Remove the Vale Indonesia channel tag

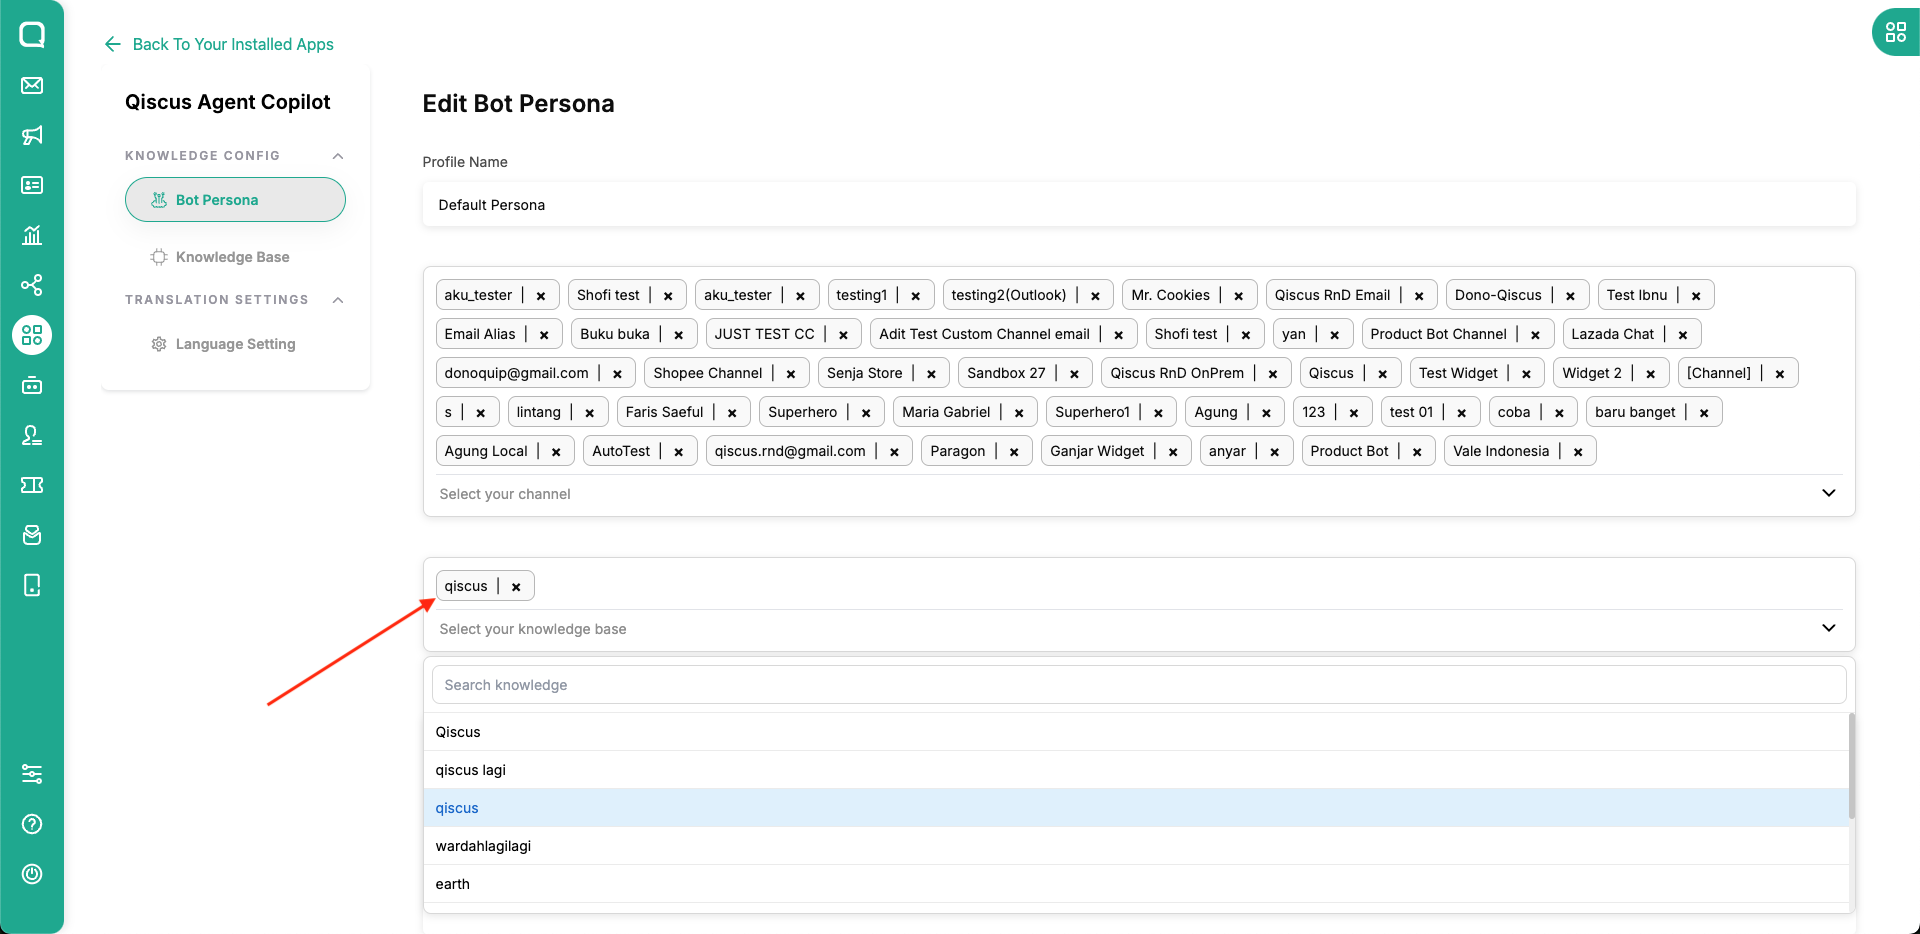pyautogui.click(x=1578, y=452)
